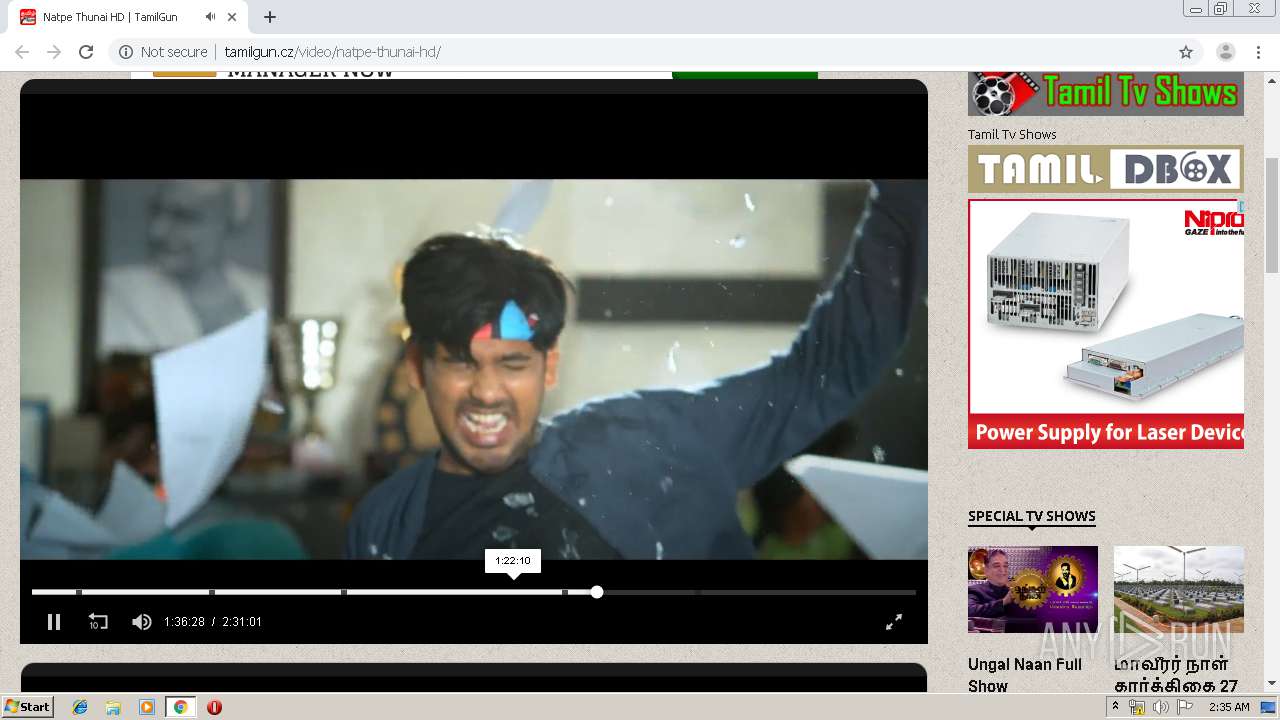Seek on the unplayed progress bar section
This screenshot has height=720, width=1280.
point(758,592)
